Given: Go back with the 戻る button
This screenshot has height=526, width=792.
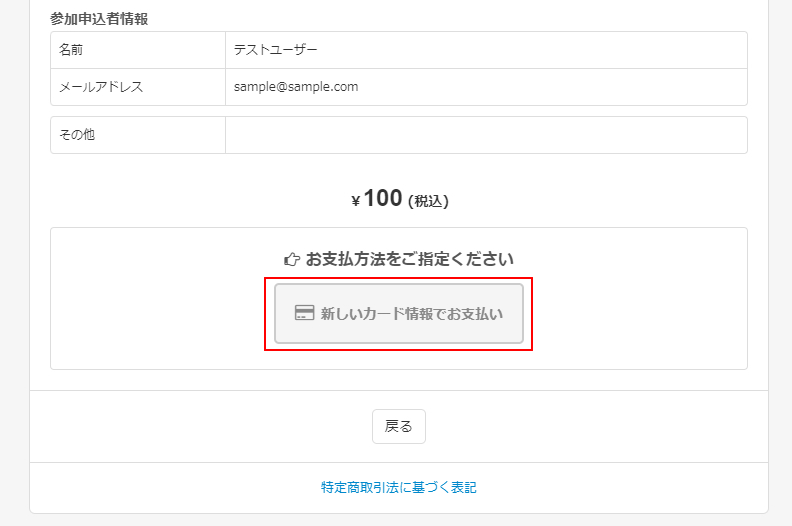Looking at the screenshot, I should pyautogui.click(x=398, y=426).
